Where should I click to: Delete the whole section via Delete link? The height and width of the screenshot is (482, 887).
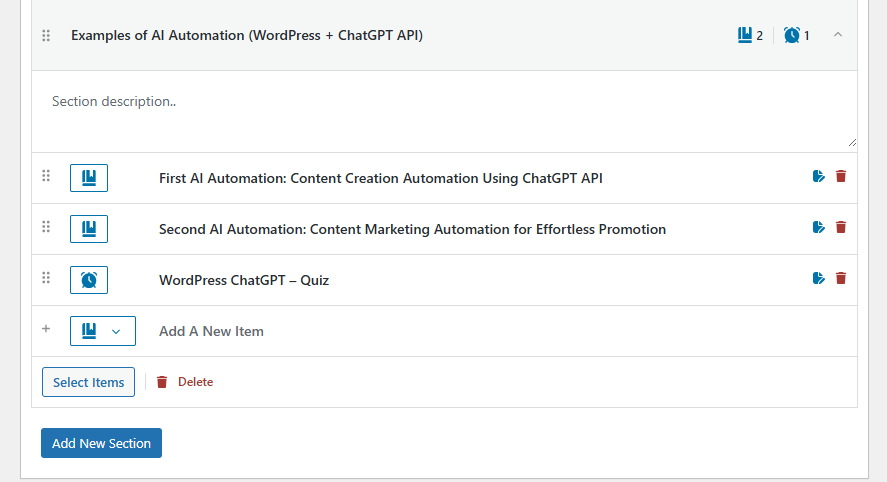point(185,382)
